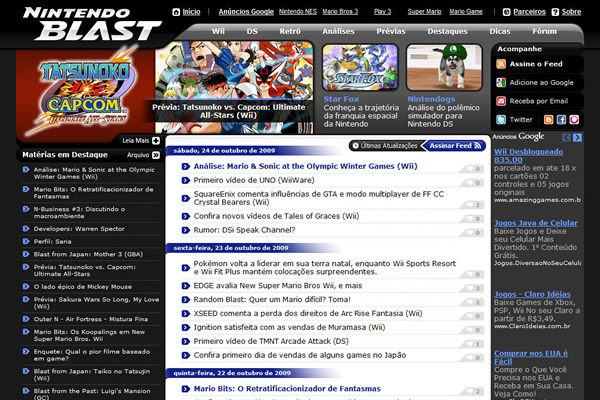Click the Nintendogs thumbnail image
The height and width of the screenshot is (400, 600).
coord(444,67)
